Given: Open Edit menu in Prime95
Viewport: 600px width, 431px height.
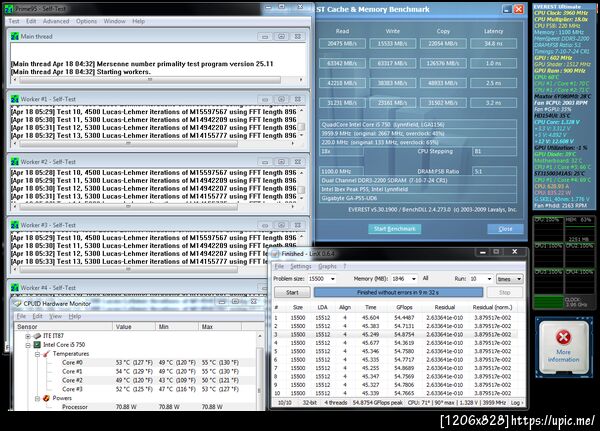Looking at the screenshot, I should click(31, 21).
